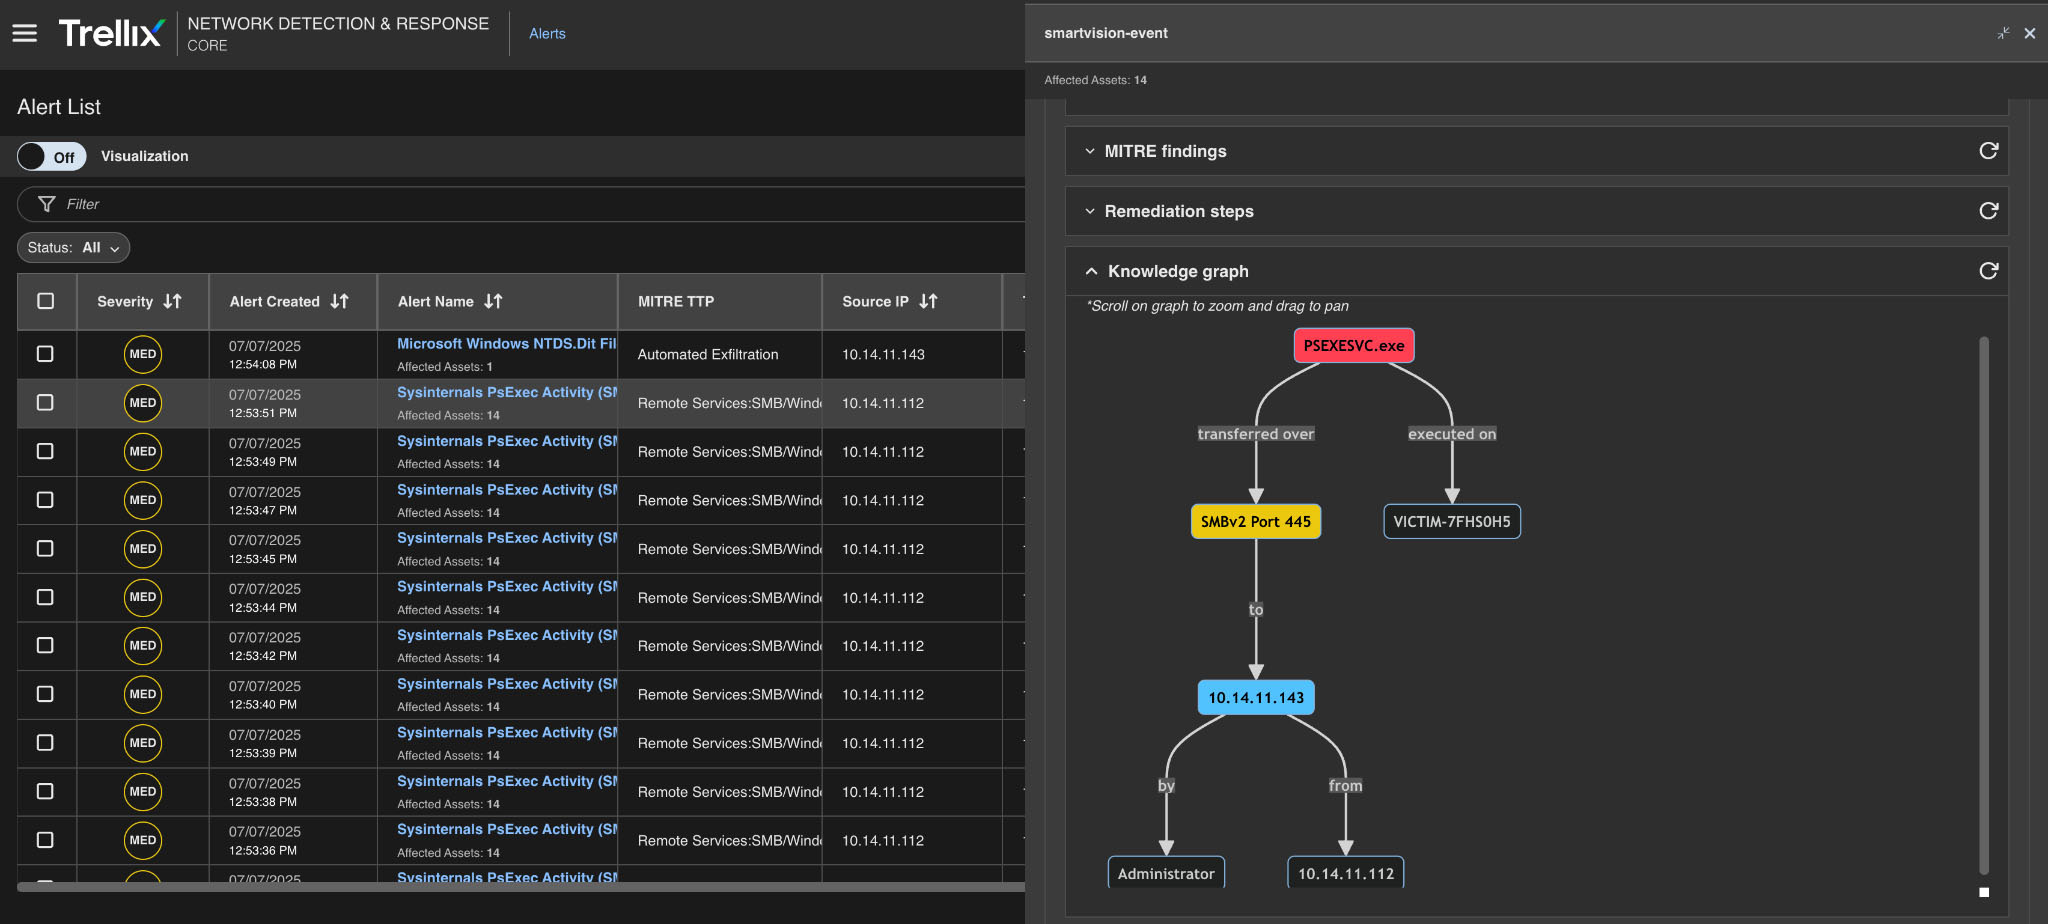The width and height of the screenshot is (2048, 924).
Task: Open the hamburger navigation menu
Action: coord(25,33)
